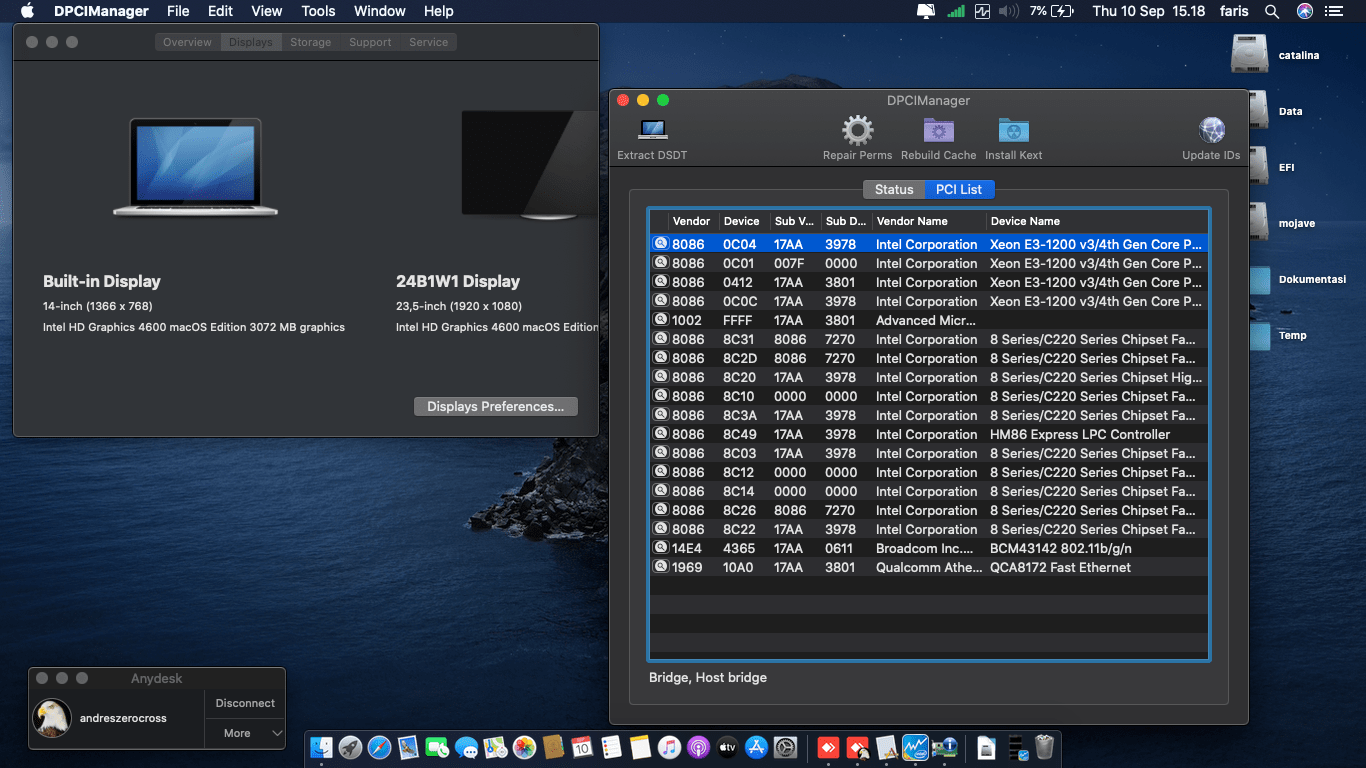Click the lookup icon on the HM86 Express row
This screenshot has height=768, width=1366.
(x=660, y=434)
